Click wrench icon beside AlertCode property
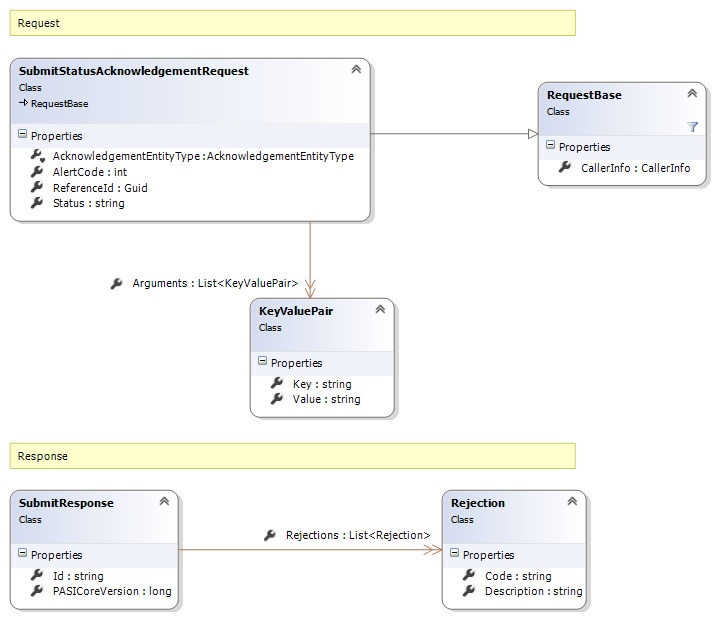This screenshot has height=618, width=715. tap(37, 172)
